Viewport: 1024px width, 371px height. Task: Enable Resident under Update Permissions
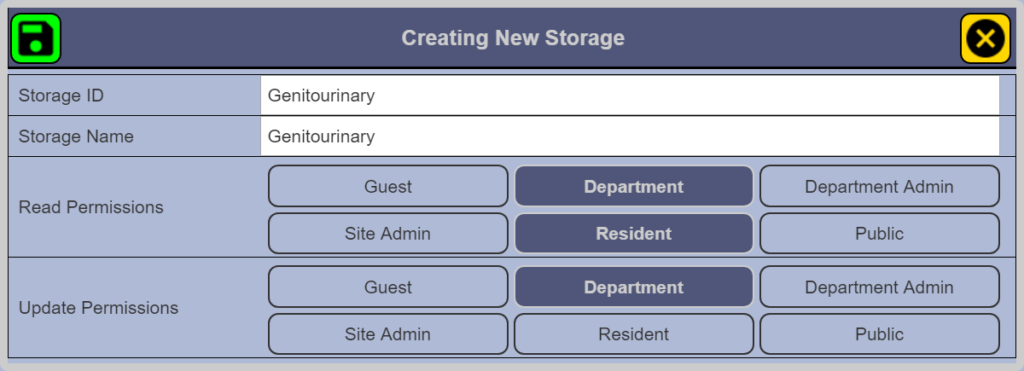click(633, 334)
